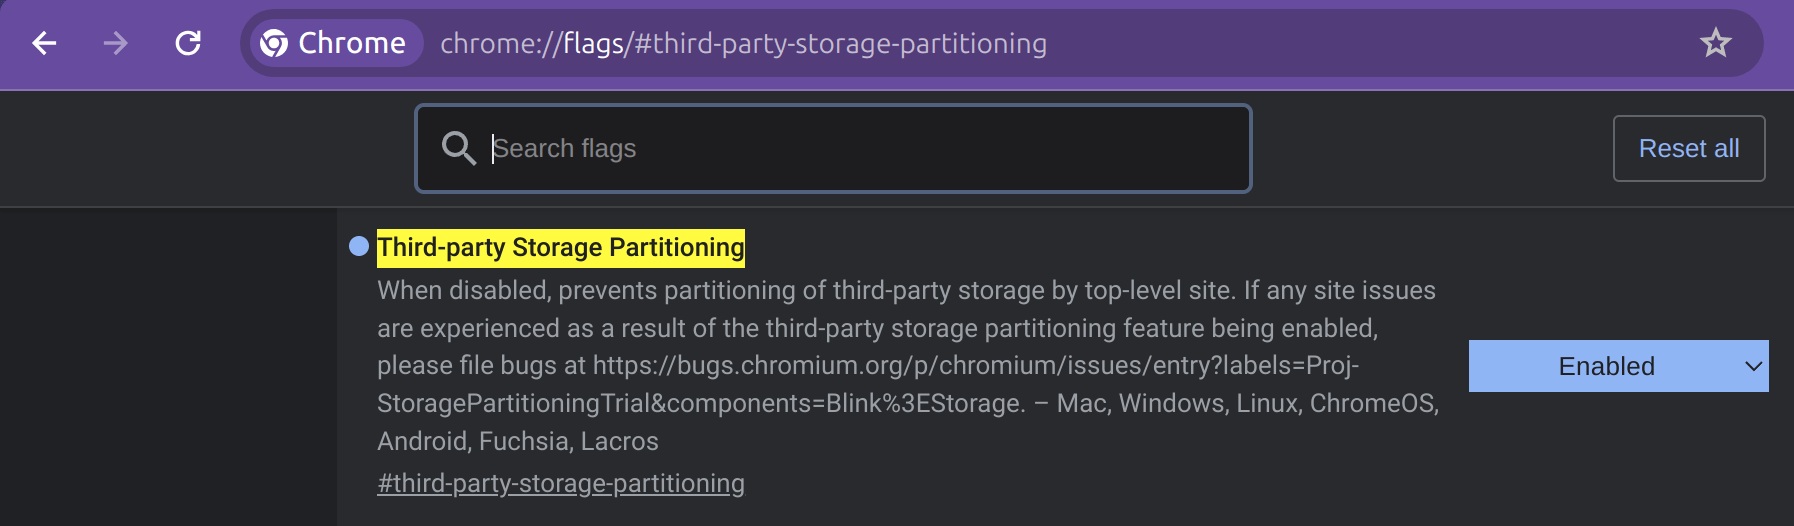Click the magnifier icon beside Search flags
The image size is (1794, 526).
(x=458, y=148)
